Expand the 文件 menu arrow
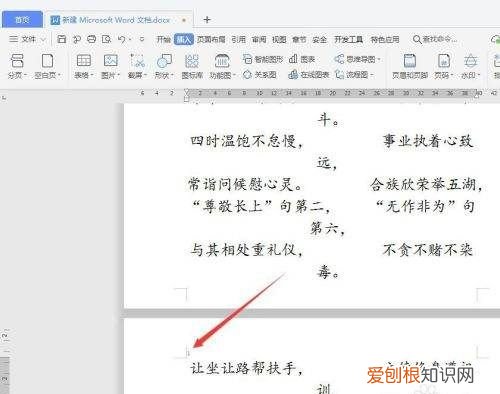 (43, 40)
